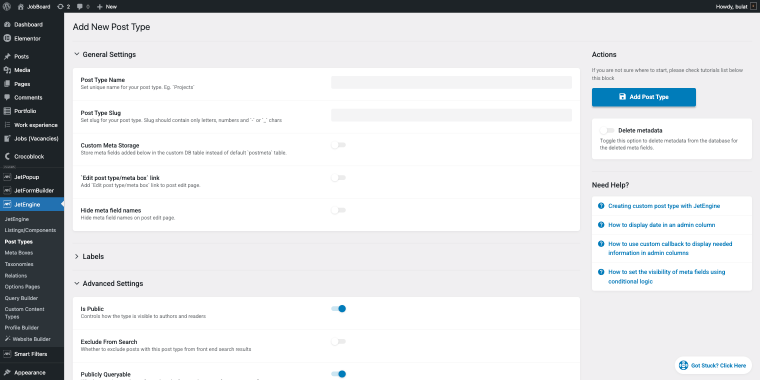Turn on Hide meta field names
760x380 pixels.
[x=338, y=210]
